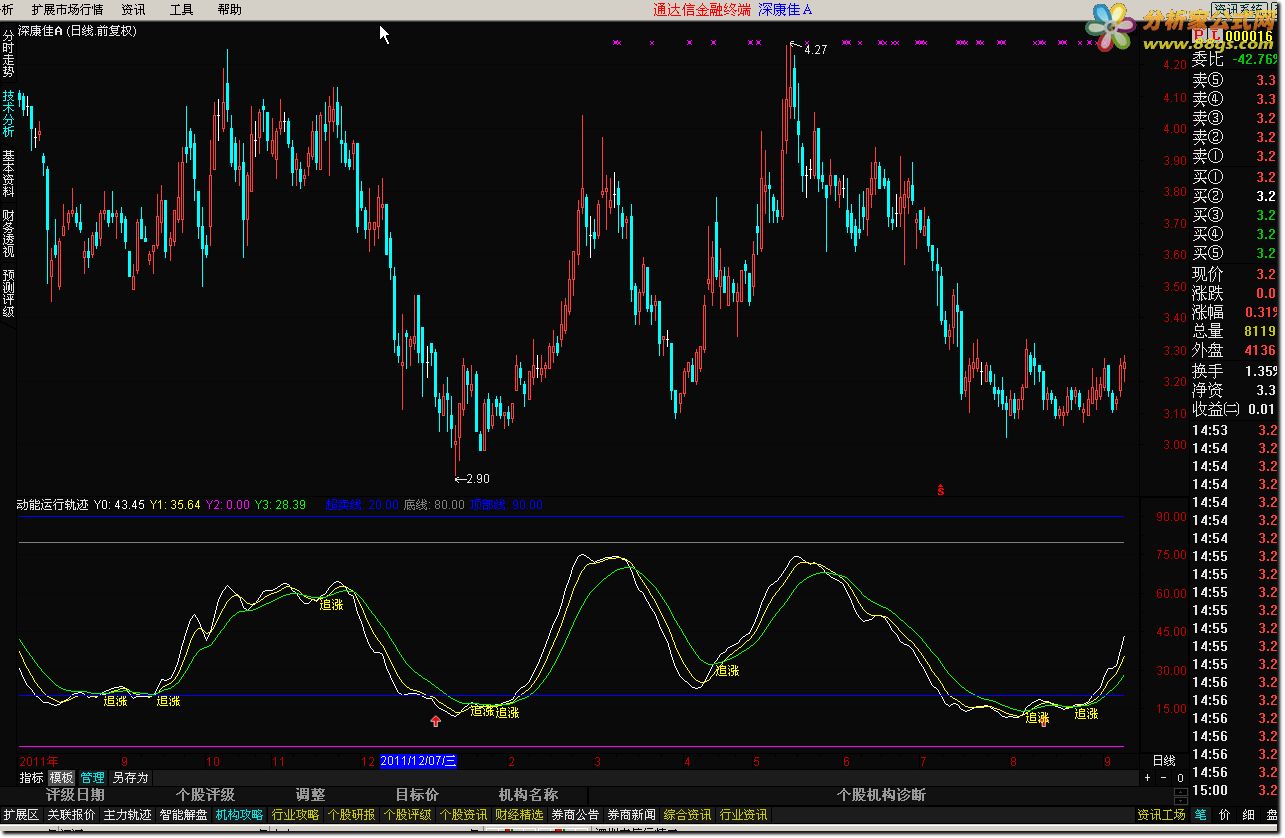Zoom out with the minus button
This screenshot has height=838, width=1285.
(x=1163, y=777)
